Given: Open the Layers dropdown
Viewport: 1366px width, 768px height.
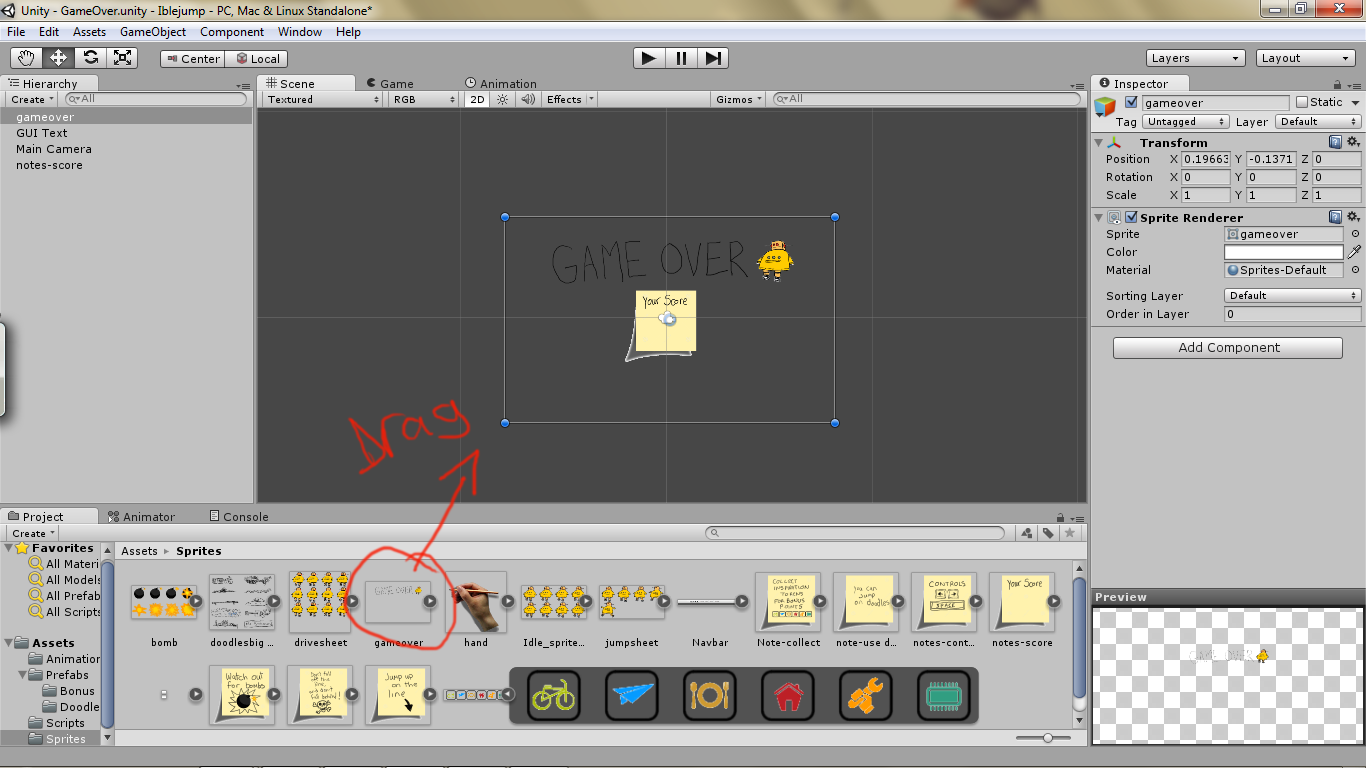Looking at the screenshot, I should [1196, 58].
